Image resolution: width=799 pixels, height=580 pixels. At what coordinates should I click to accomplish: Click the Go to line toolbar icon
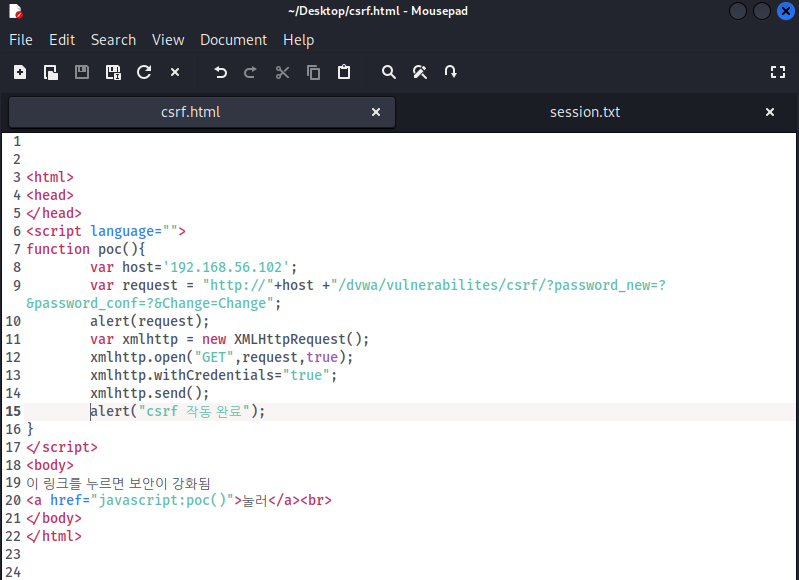click(x=450, y=72)
